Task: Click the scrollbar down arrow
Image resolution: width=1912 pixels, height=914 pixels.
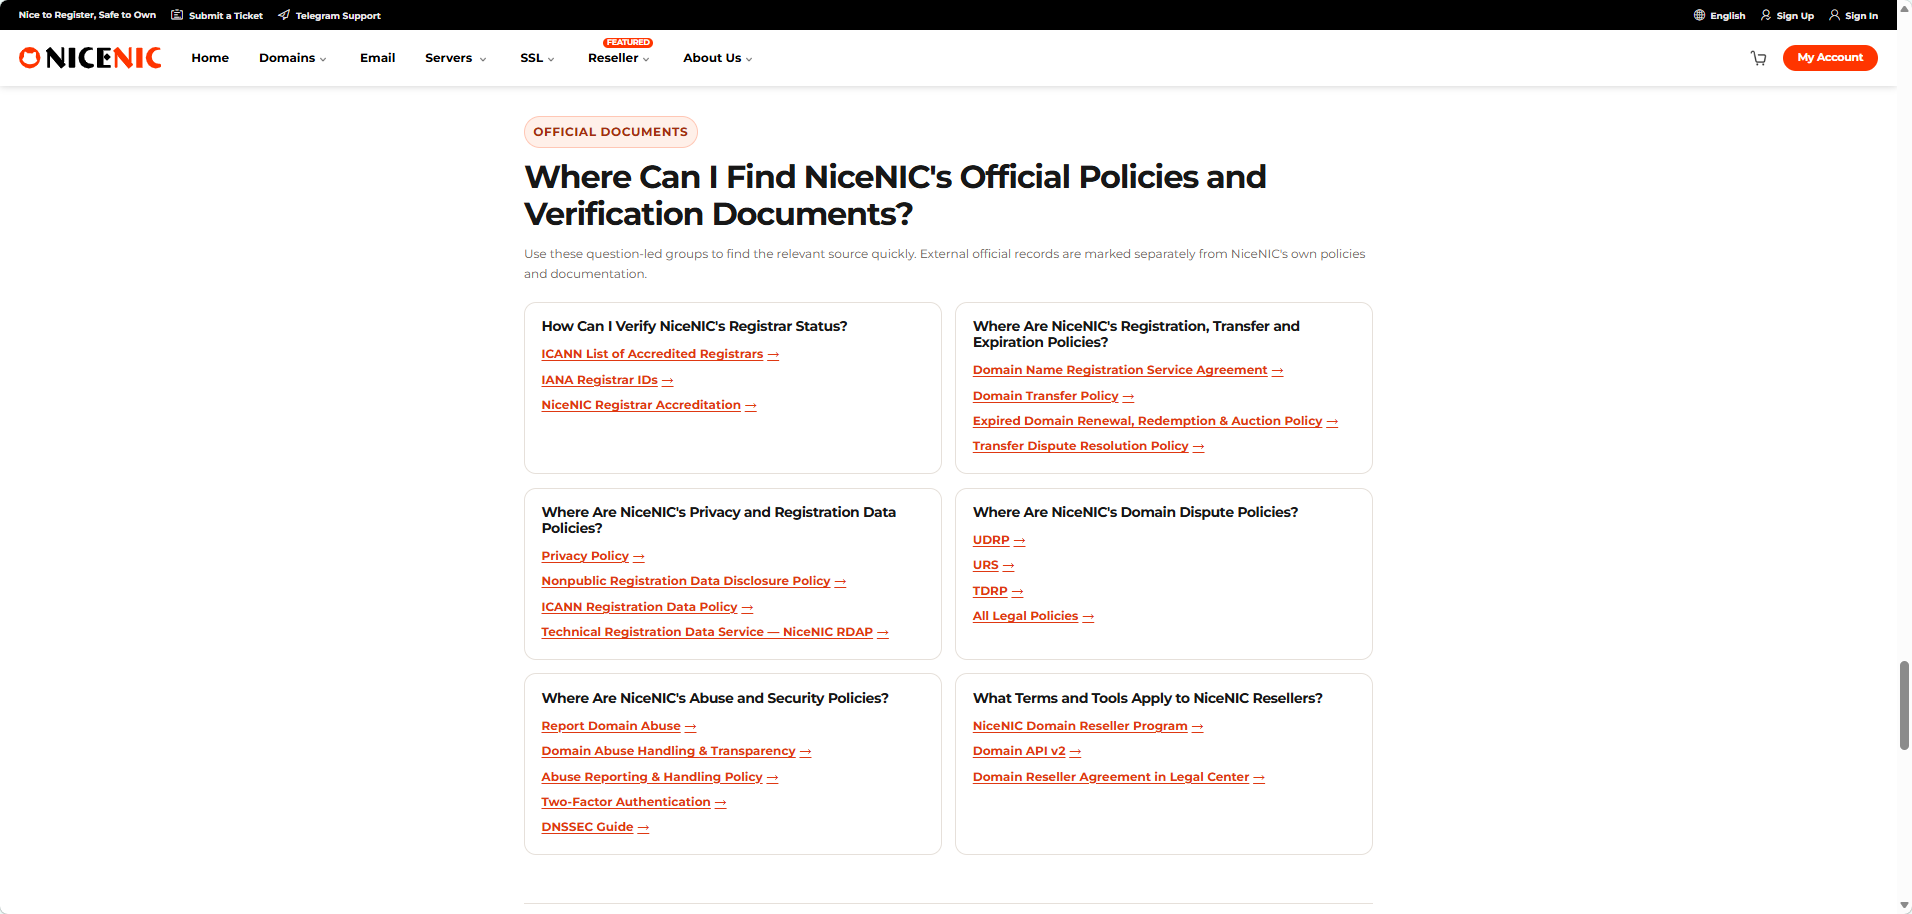Action: pyautogui.click(x=1904, y=905)
